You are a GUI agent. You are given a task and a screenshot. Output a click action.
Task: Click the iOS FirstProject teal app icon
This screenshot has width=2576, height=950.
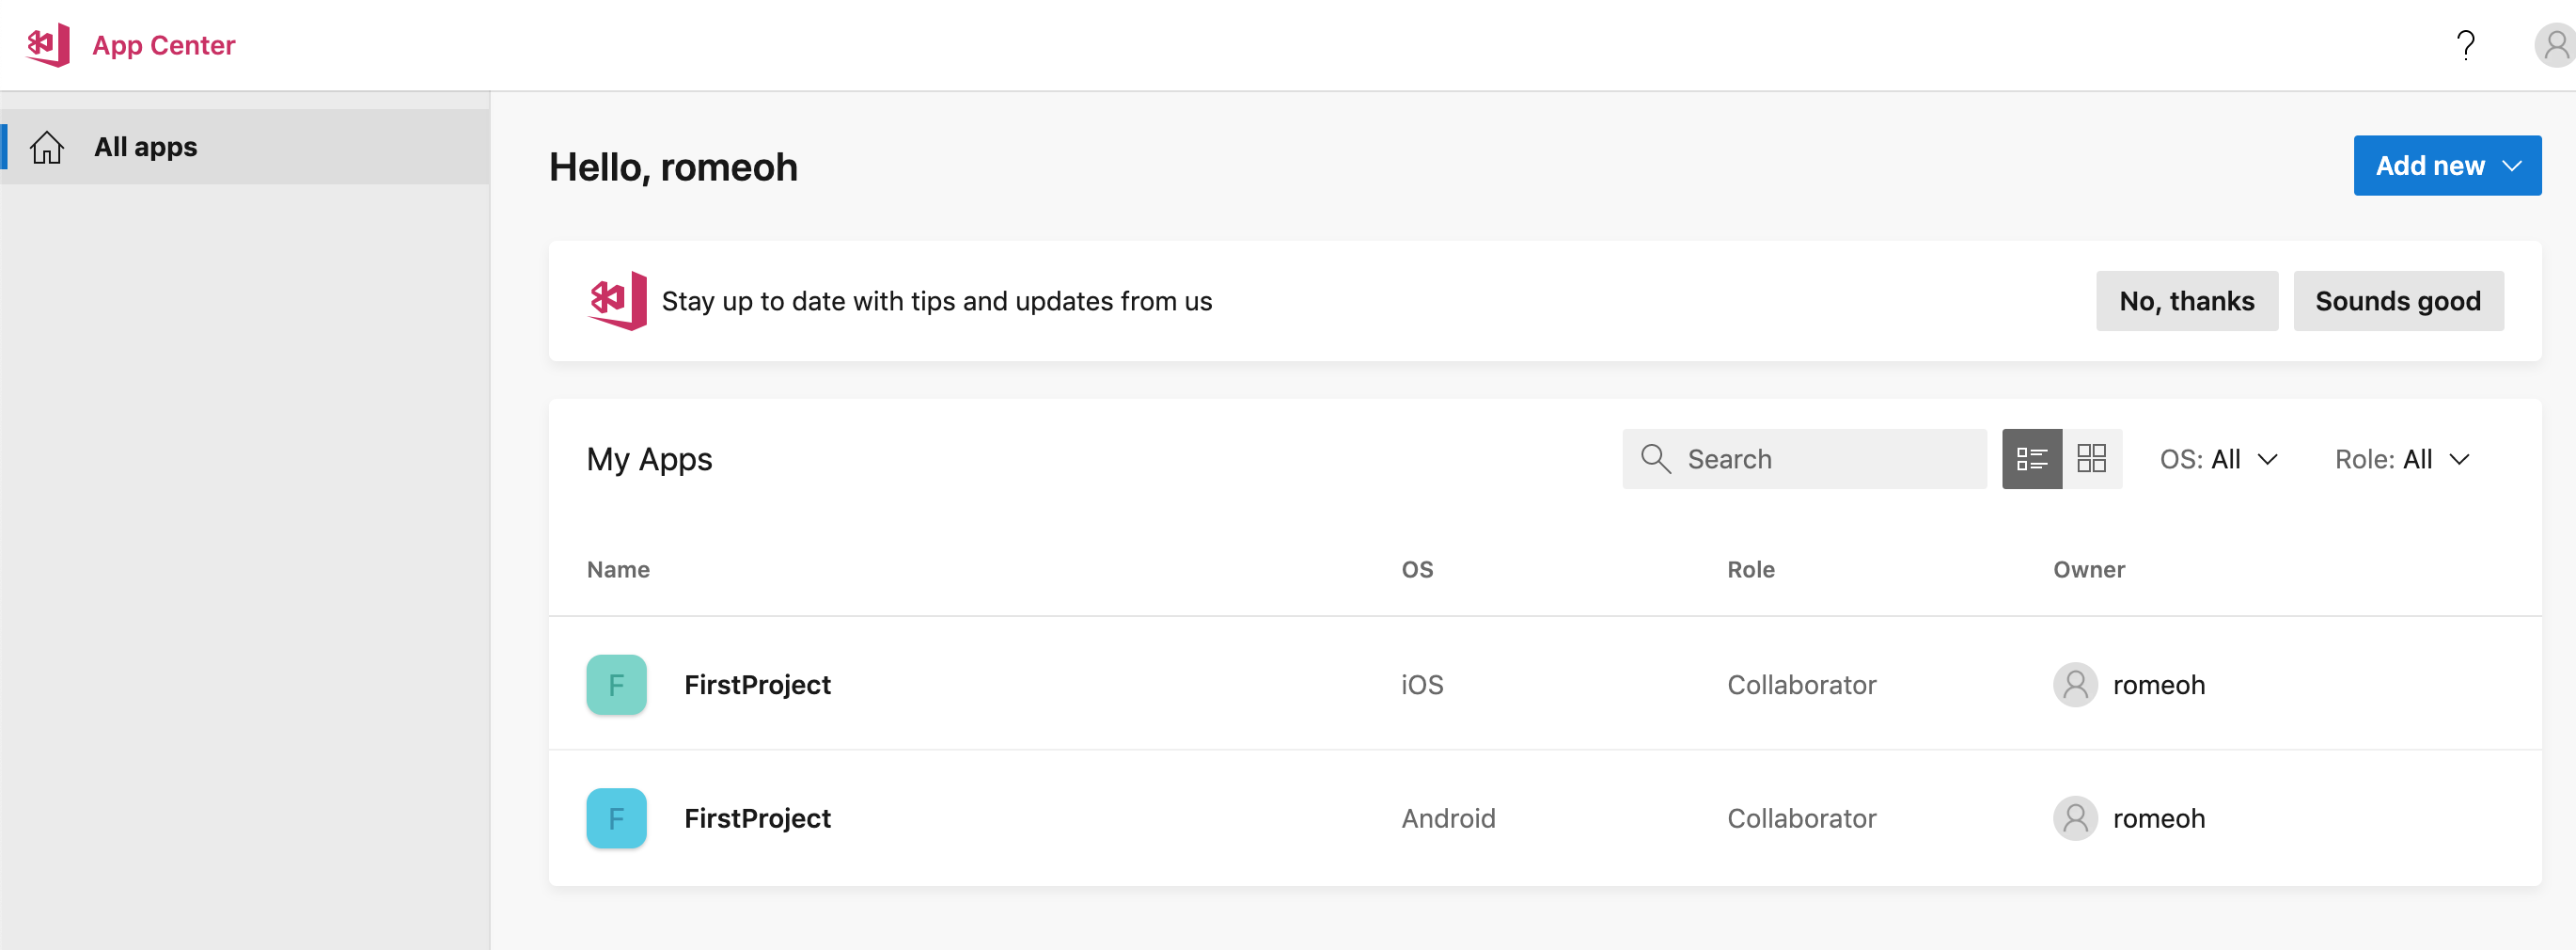[616, 685]
